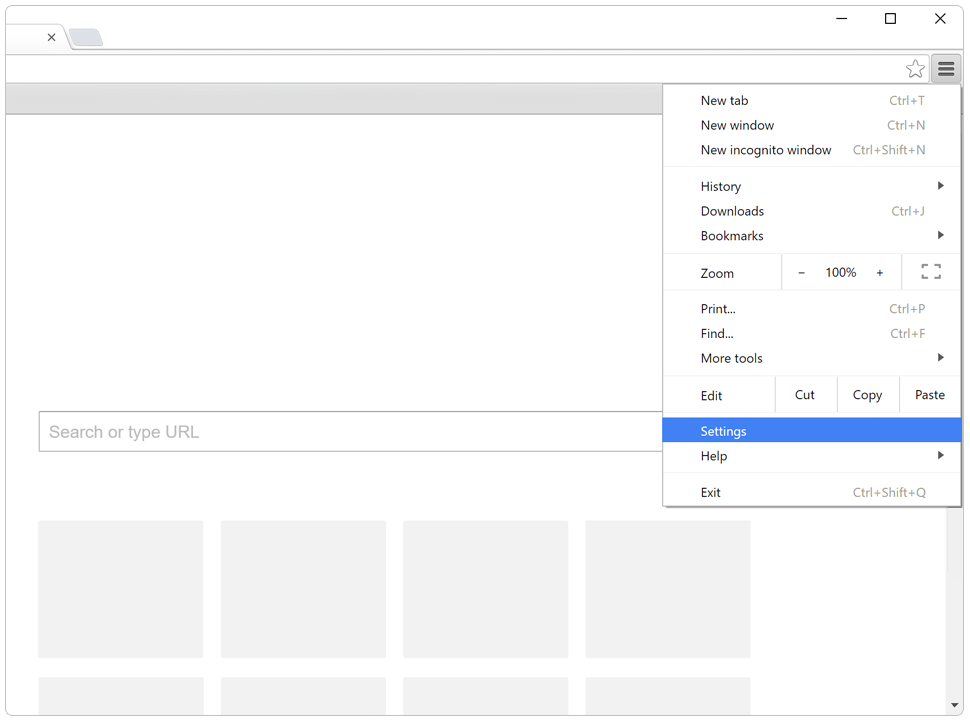Click the bookmark star icon
The width and height of the screenshot is (970, 722).
point(915,69)
